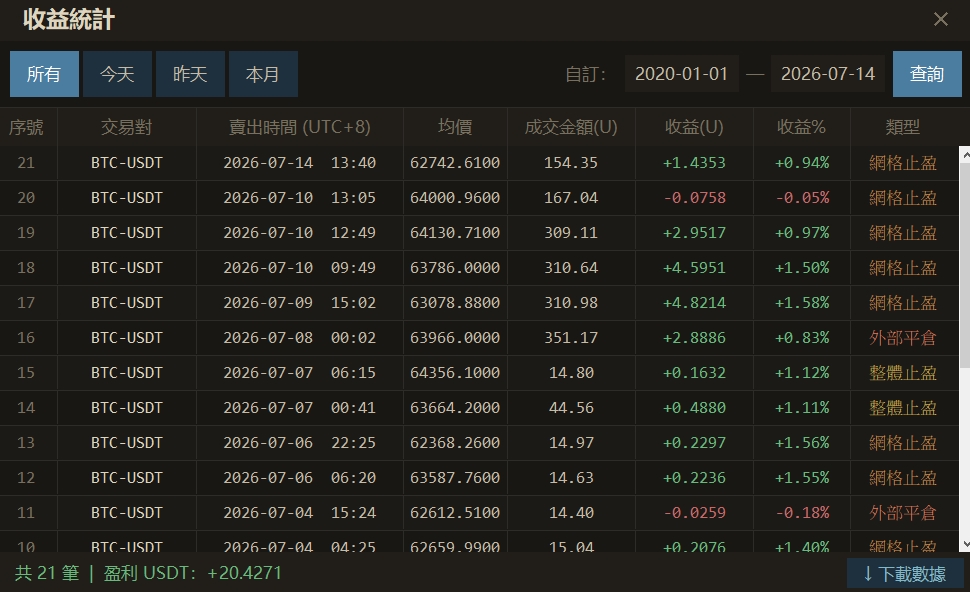This screenshot has width=970, height=592.
Task: Click 整體止盈 in row 14
Action: point(903,408)
